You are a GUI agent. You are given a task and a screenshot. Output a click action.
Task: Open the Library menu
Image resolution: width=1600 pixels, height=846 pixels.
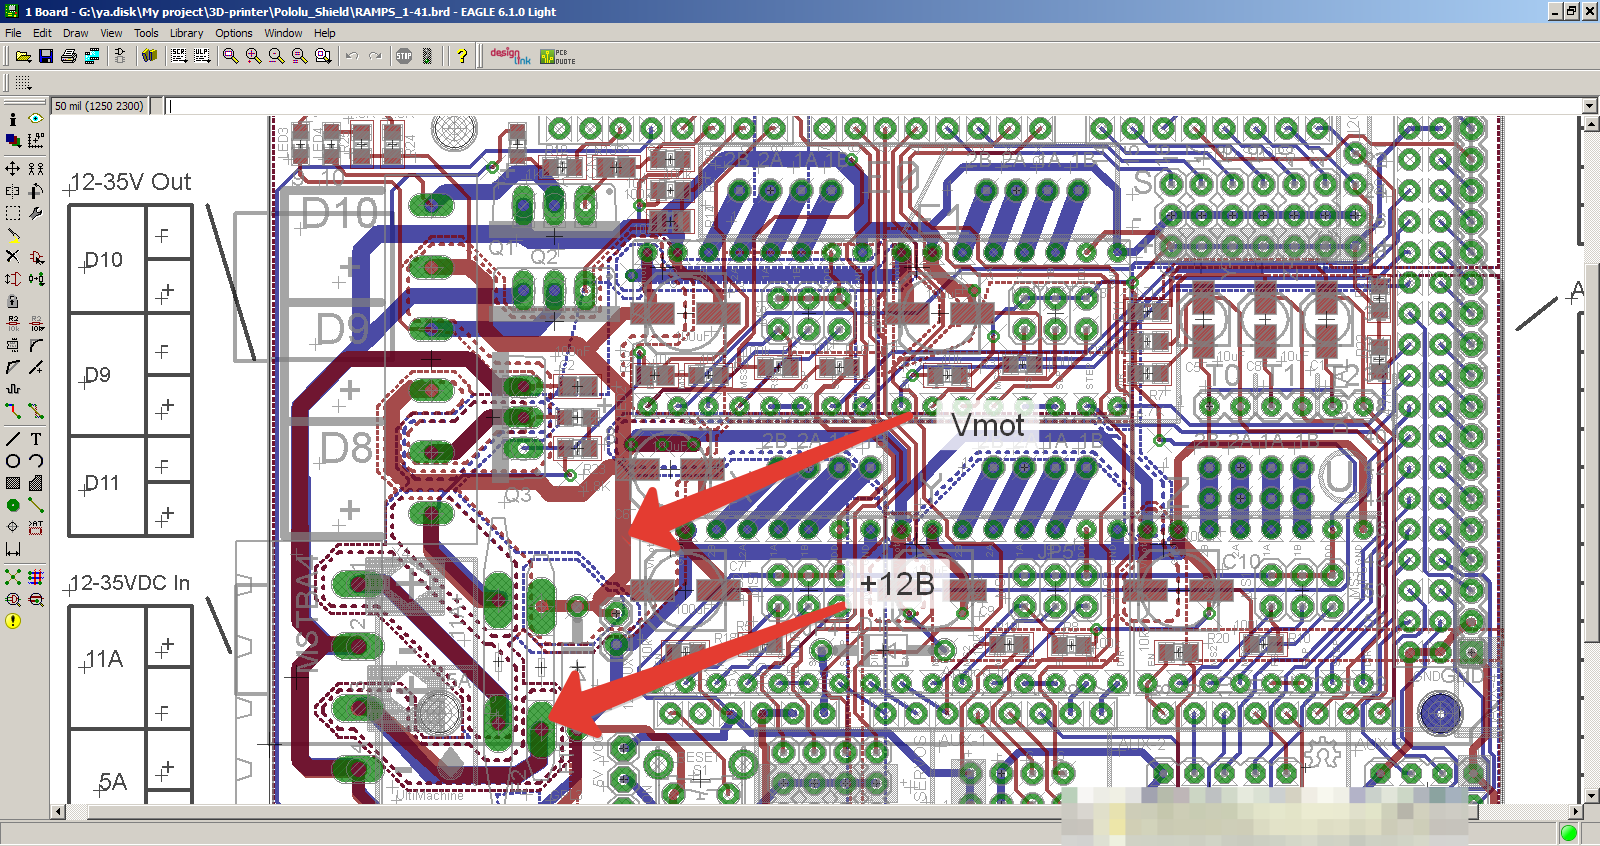[186, 33]
